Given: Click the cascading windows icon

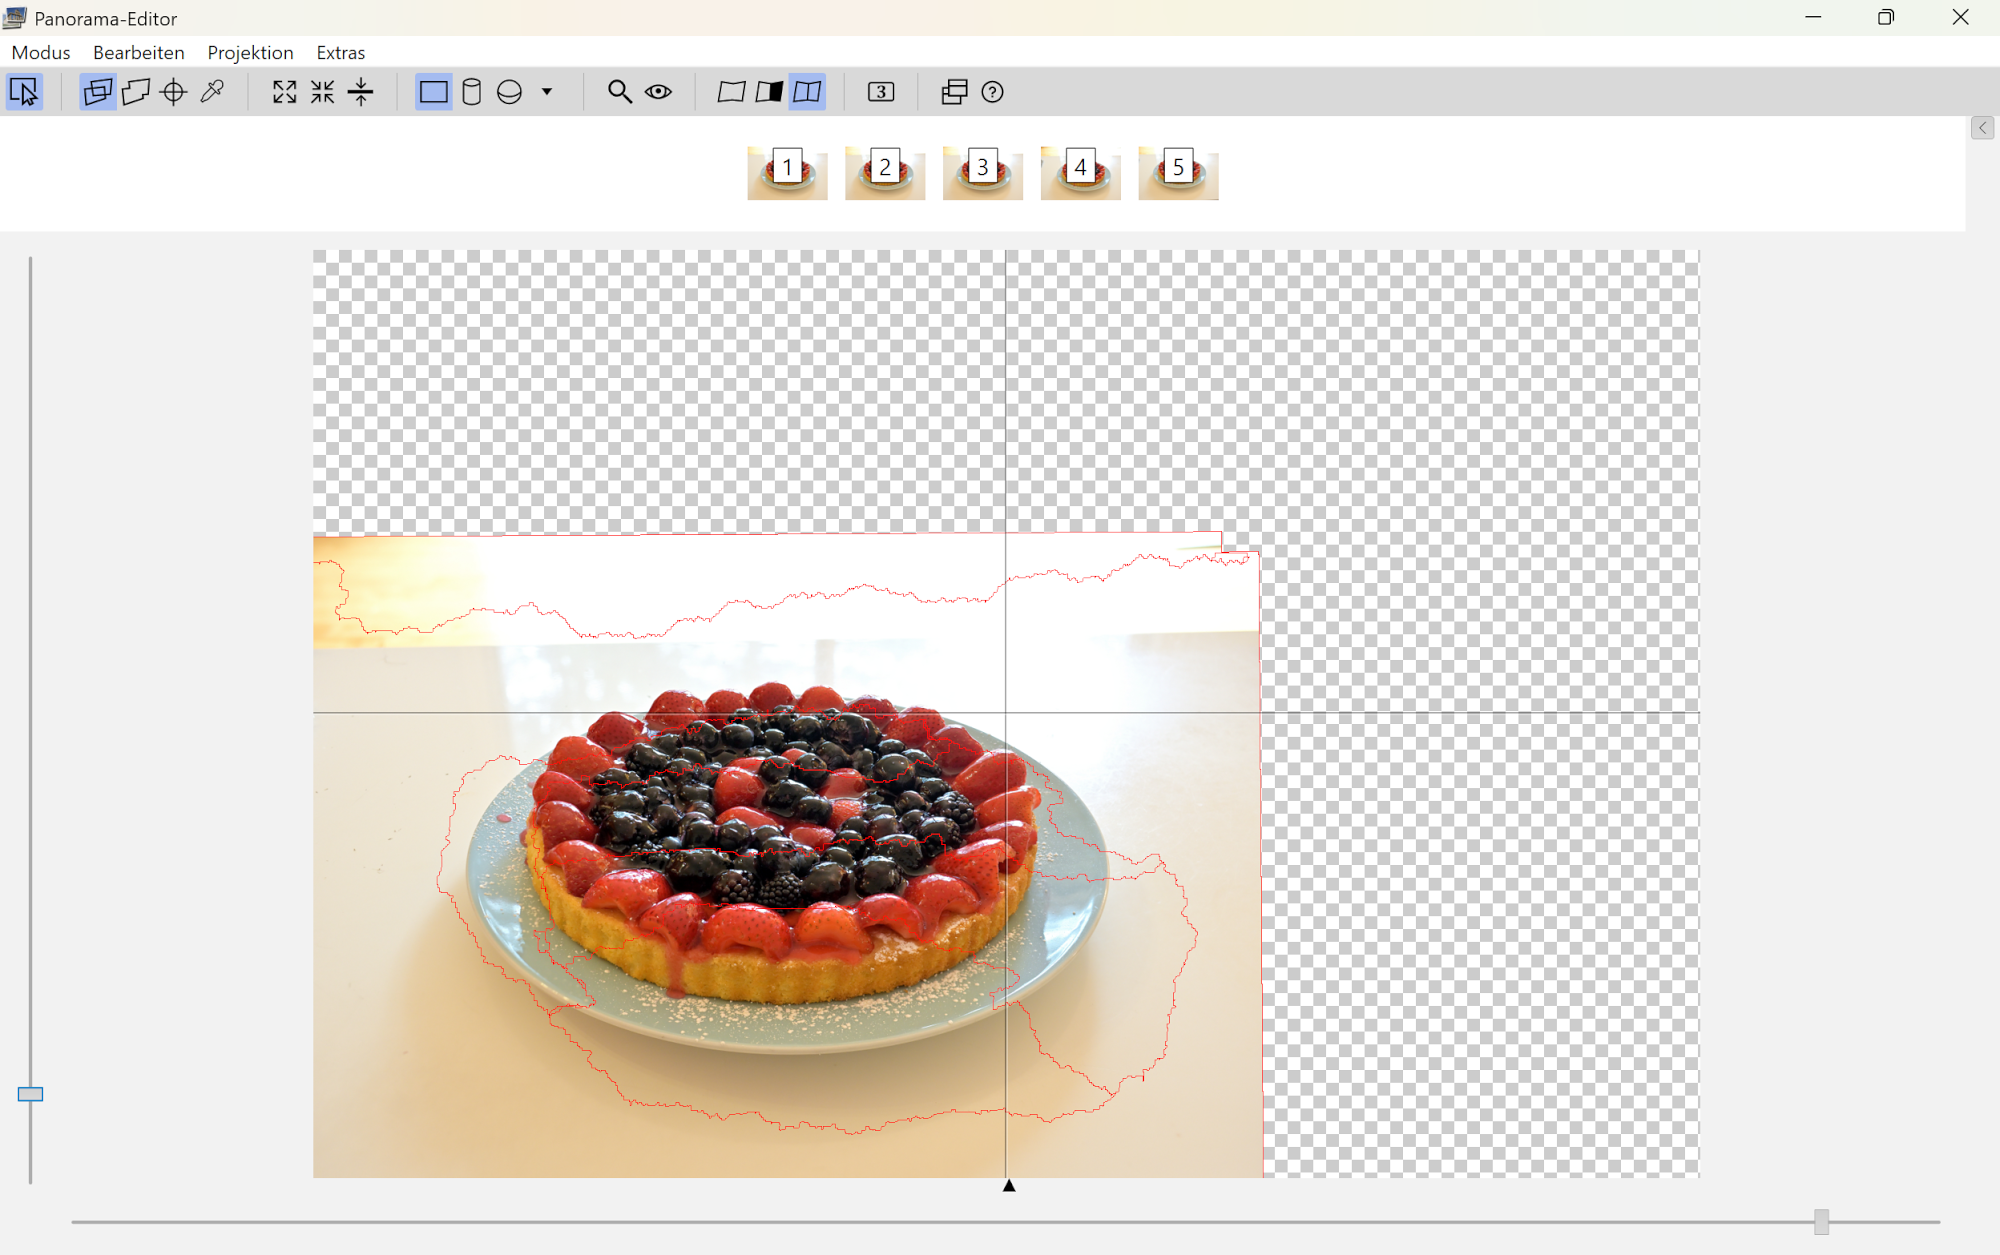Looking at the screenshot, I should [954, 92].
